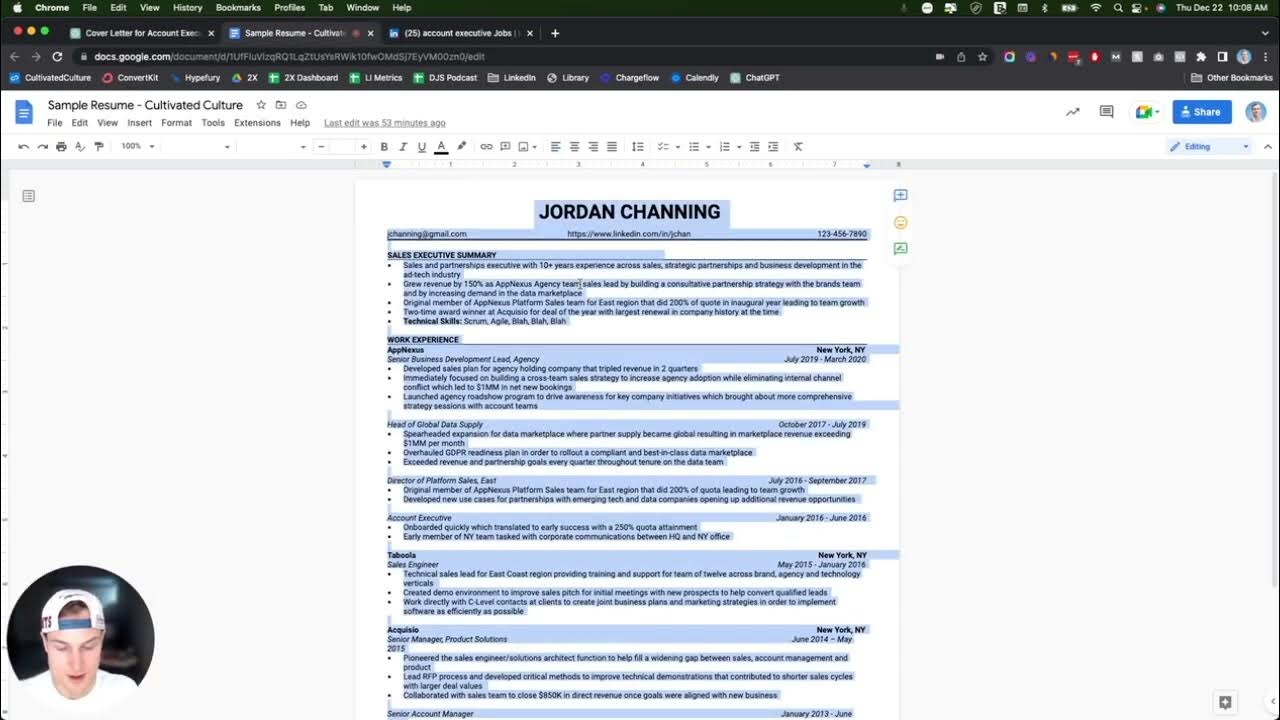This screenshot has height=720, width=1280.
Task: Switch to the account executive Jobs tab
Action: coord(461,33)
